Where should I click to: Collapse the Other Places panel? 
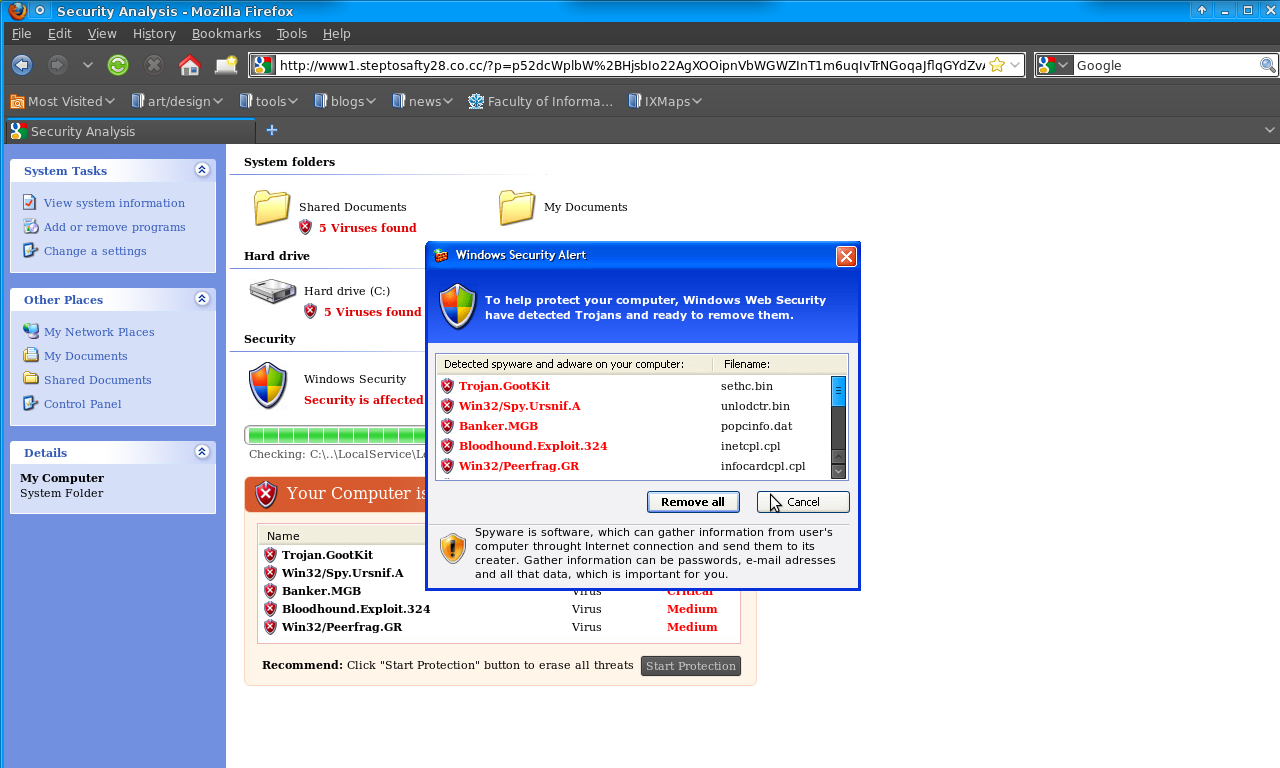pyautogui.click(x=202, y=299)
